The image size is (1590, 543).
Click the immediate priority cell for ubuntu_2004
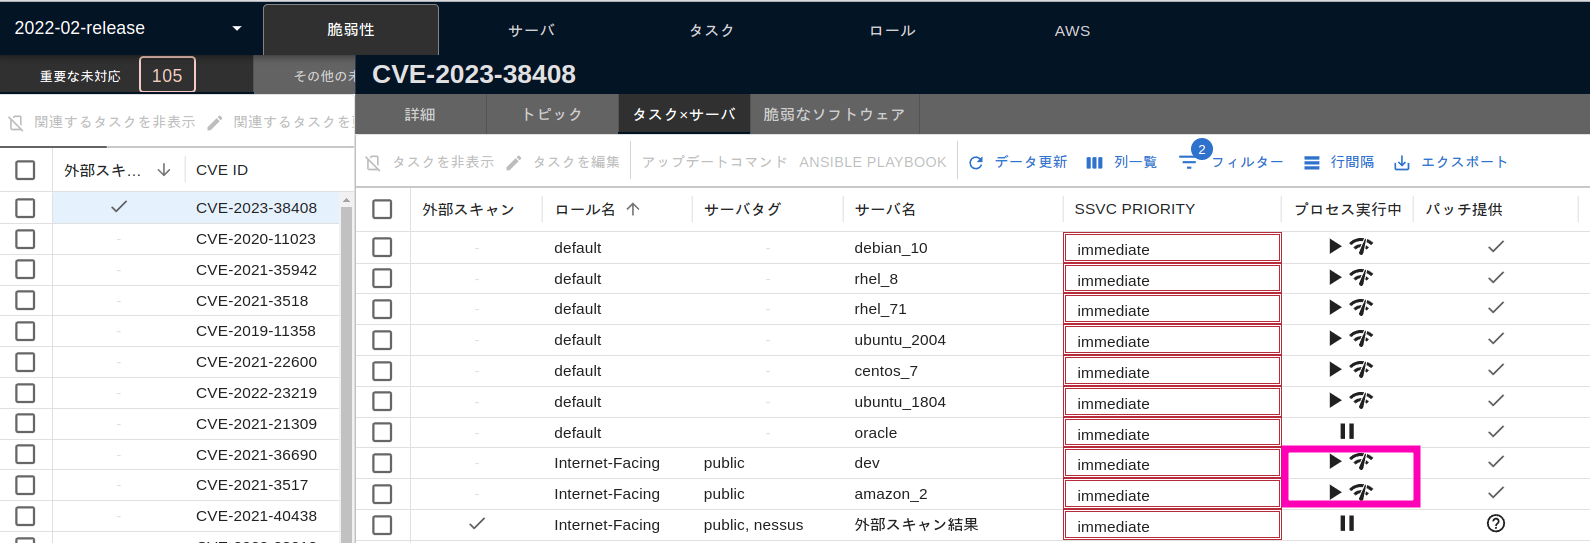click(1171, 341)
